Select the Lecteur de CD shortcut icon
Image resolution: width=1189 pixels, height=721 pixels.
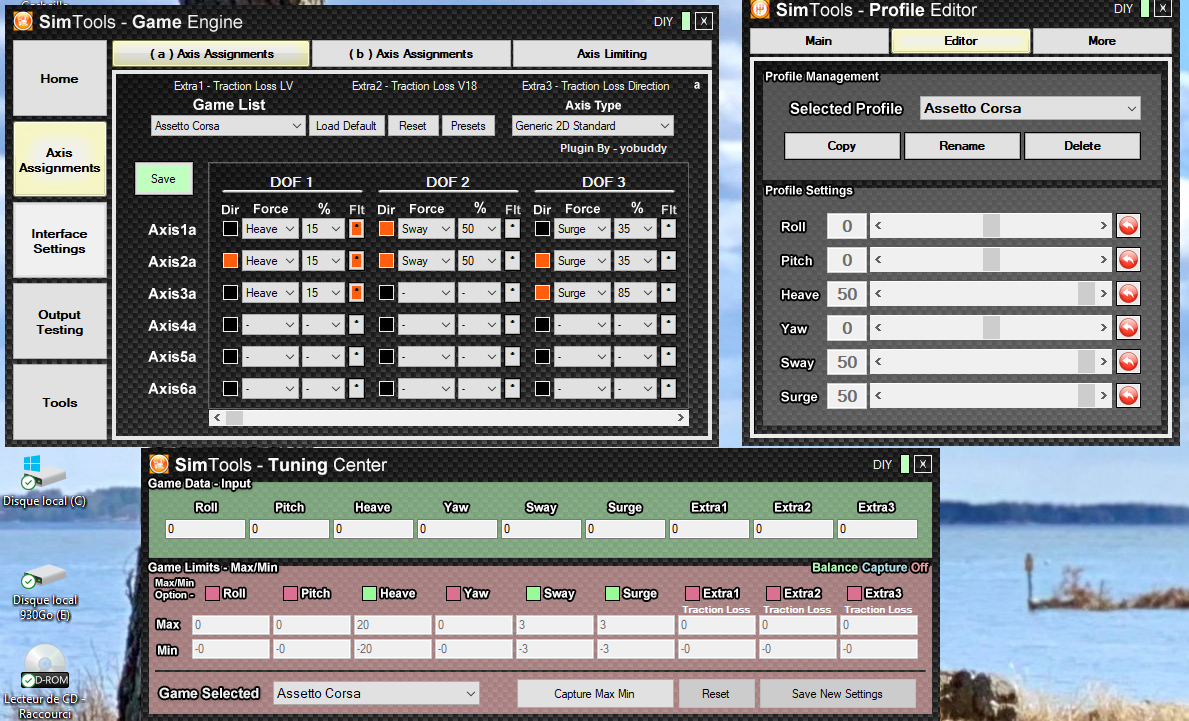click(x=45, y=682)
